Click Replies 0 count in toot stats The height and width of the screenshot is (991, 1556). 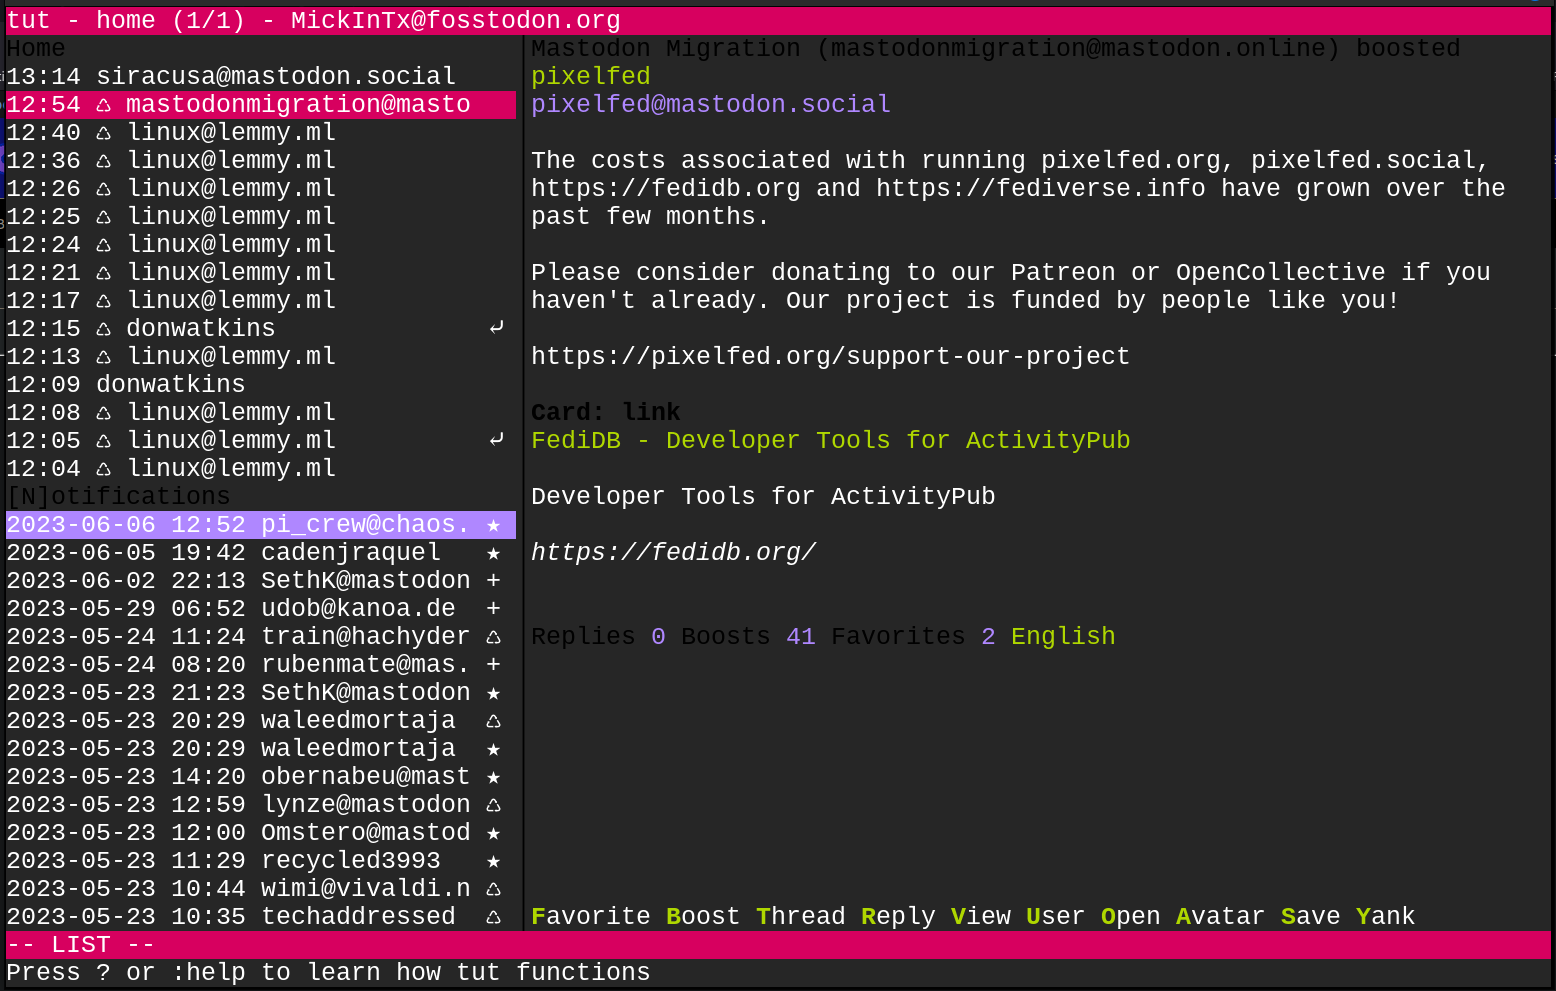click(598, 637)
